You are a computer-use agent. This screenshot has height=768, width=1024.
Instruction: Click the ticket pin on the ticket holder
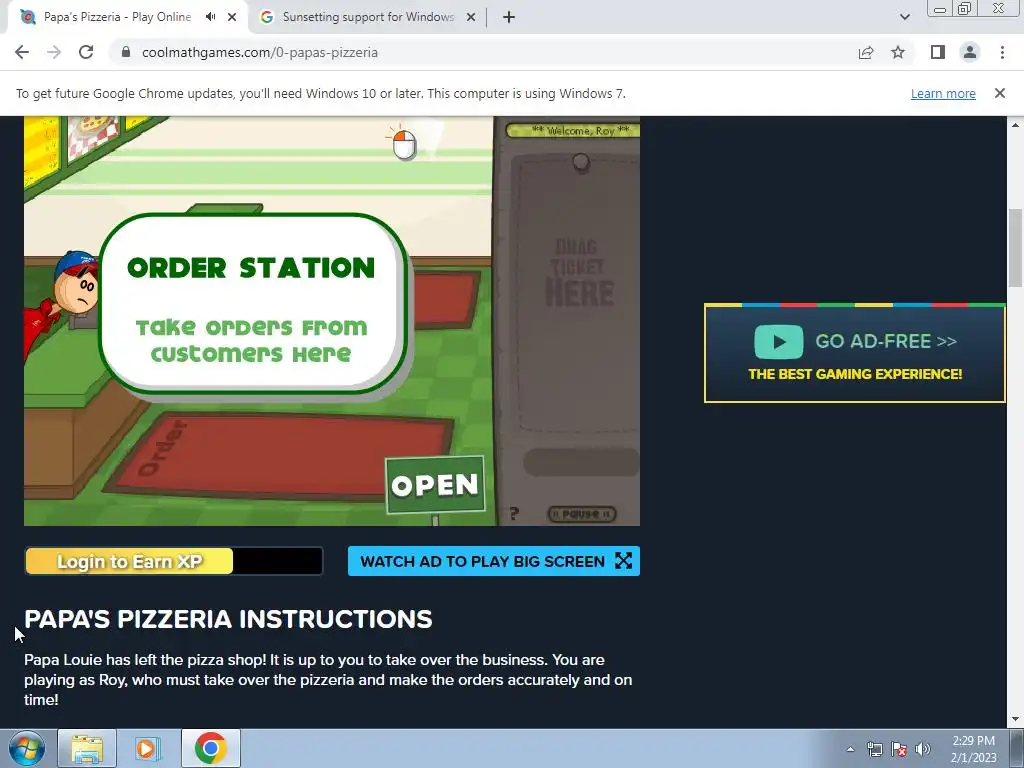pos(581,162)
